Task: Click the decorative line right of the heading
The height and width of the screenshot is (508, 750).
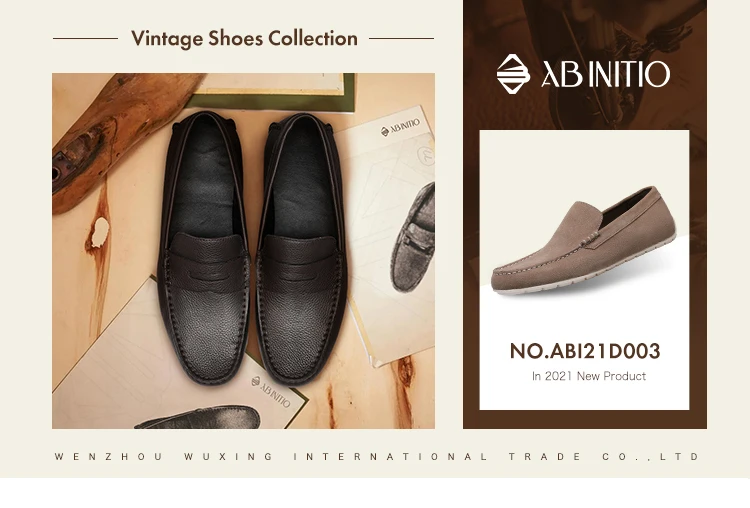Action: point(401,38)
